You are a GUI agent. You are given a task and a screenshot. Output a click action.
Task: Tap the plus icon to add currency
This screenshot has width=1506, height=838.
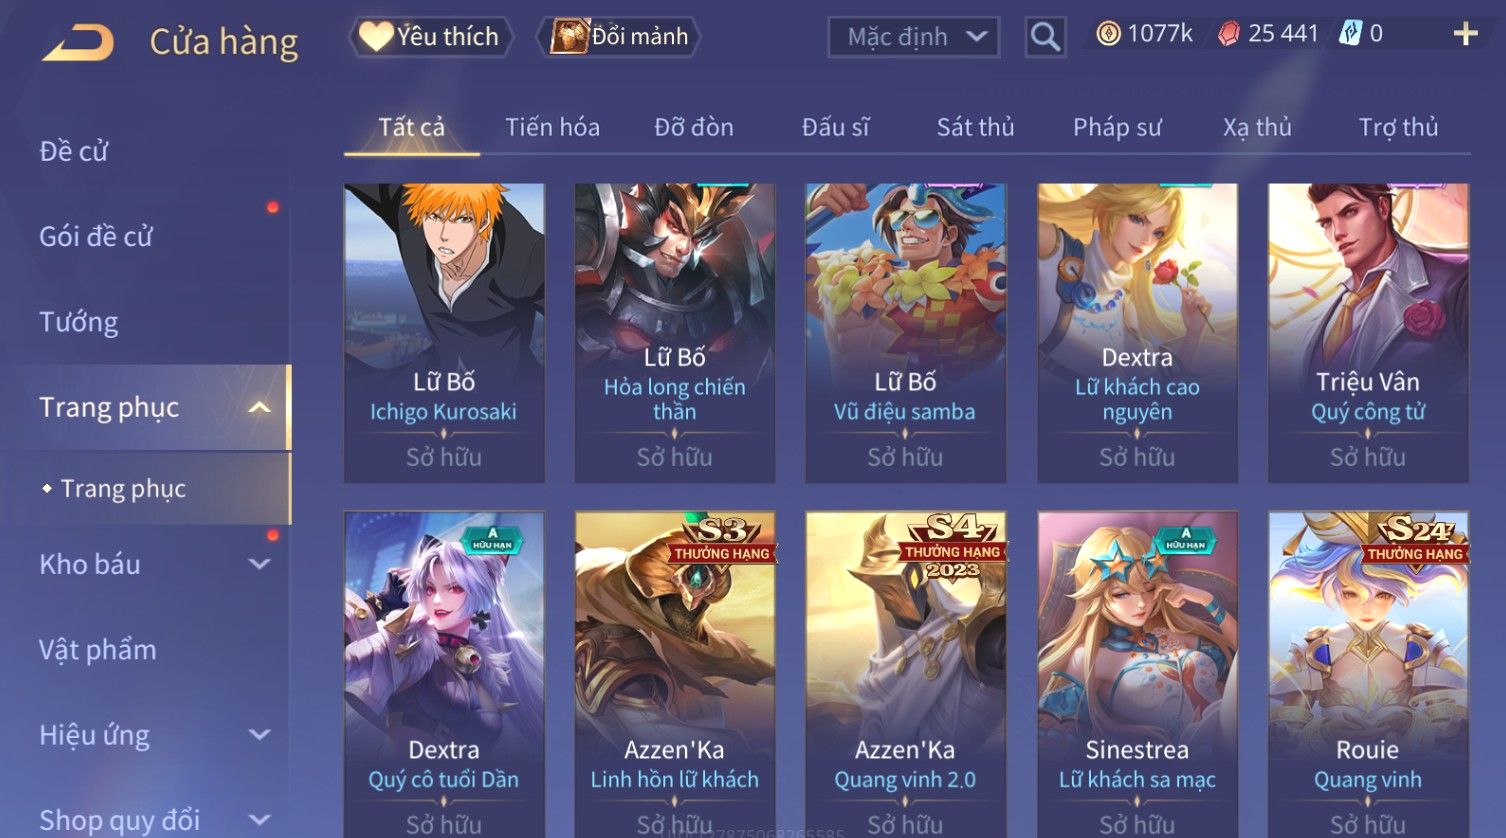[x=1465, y=34]
